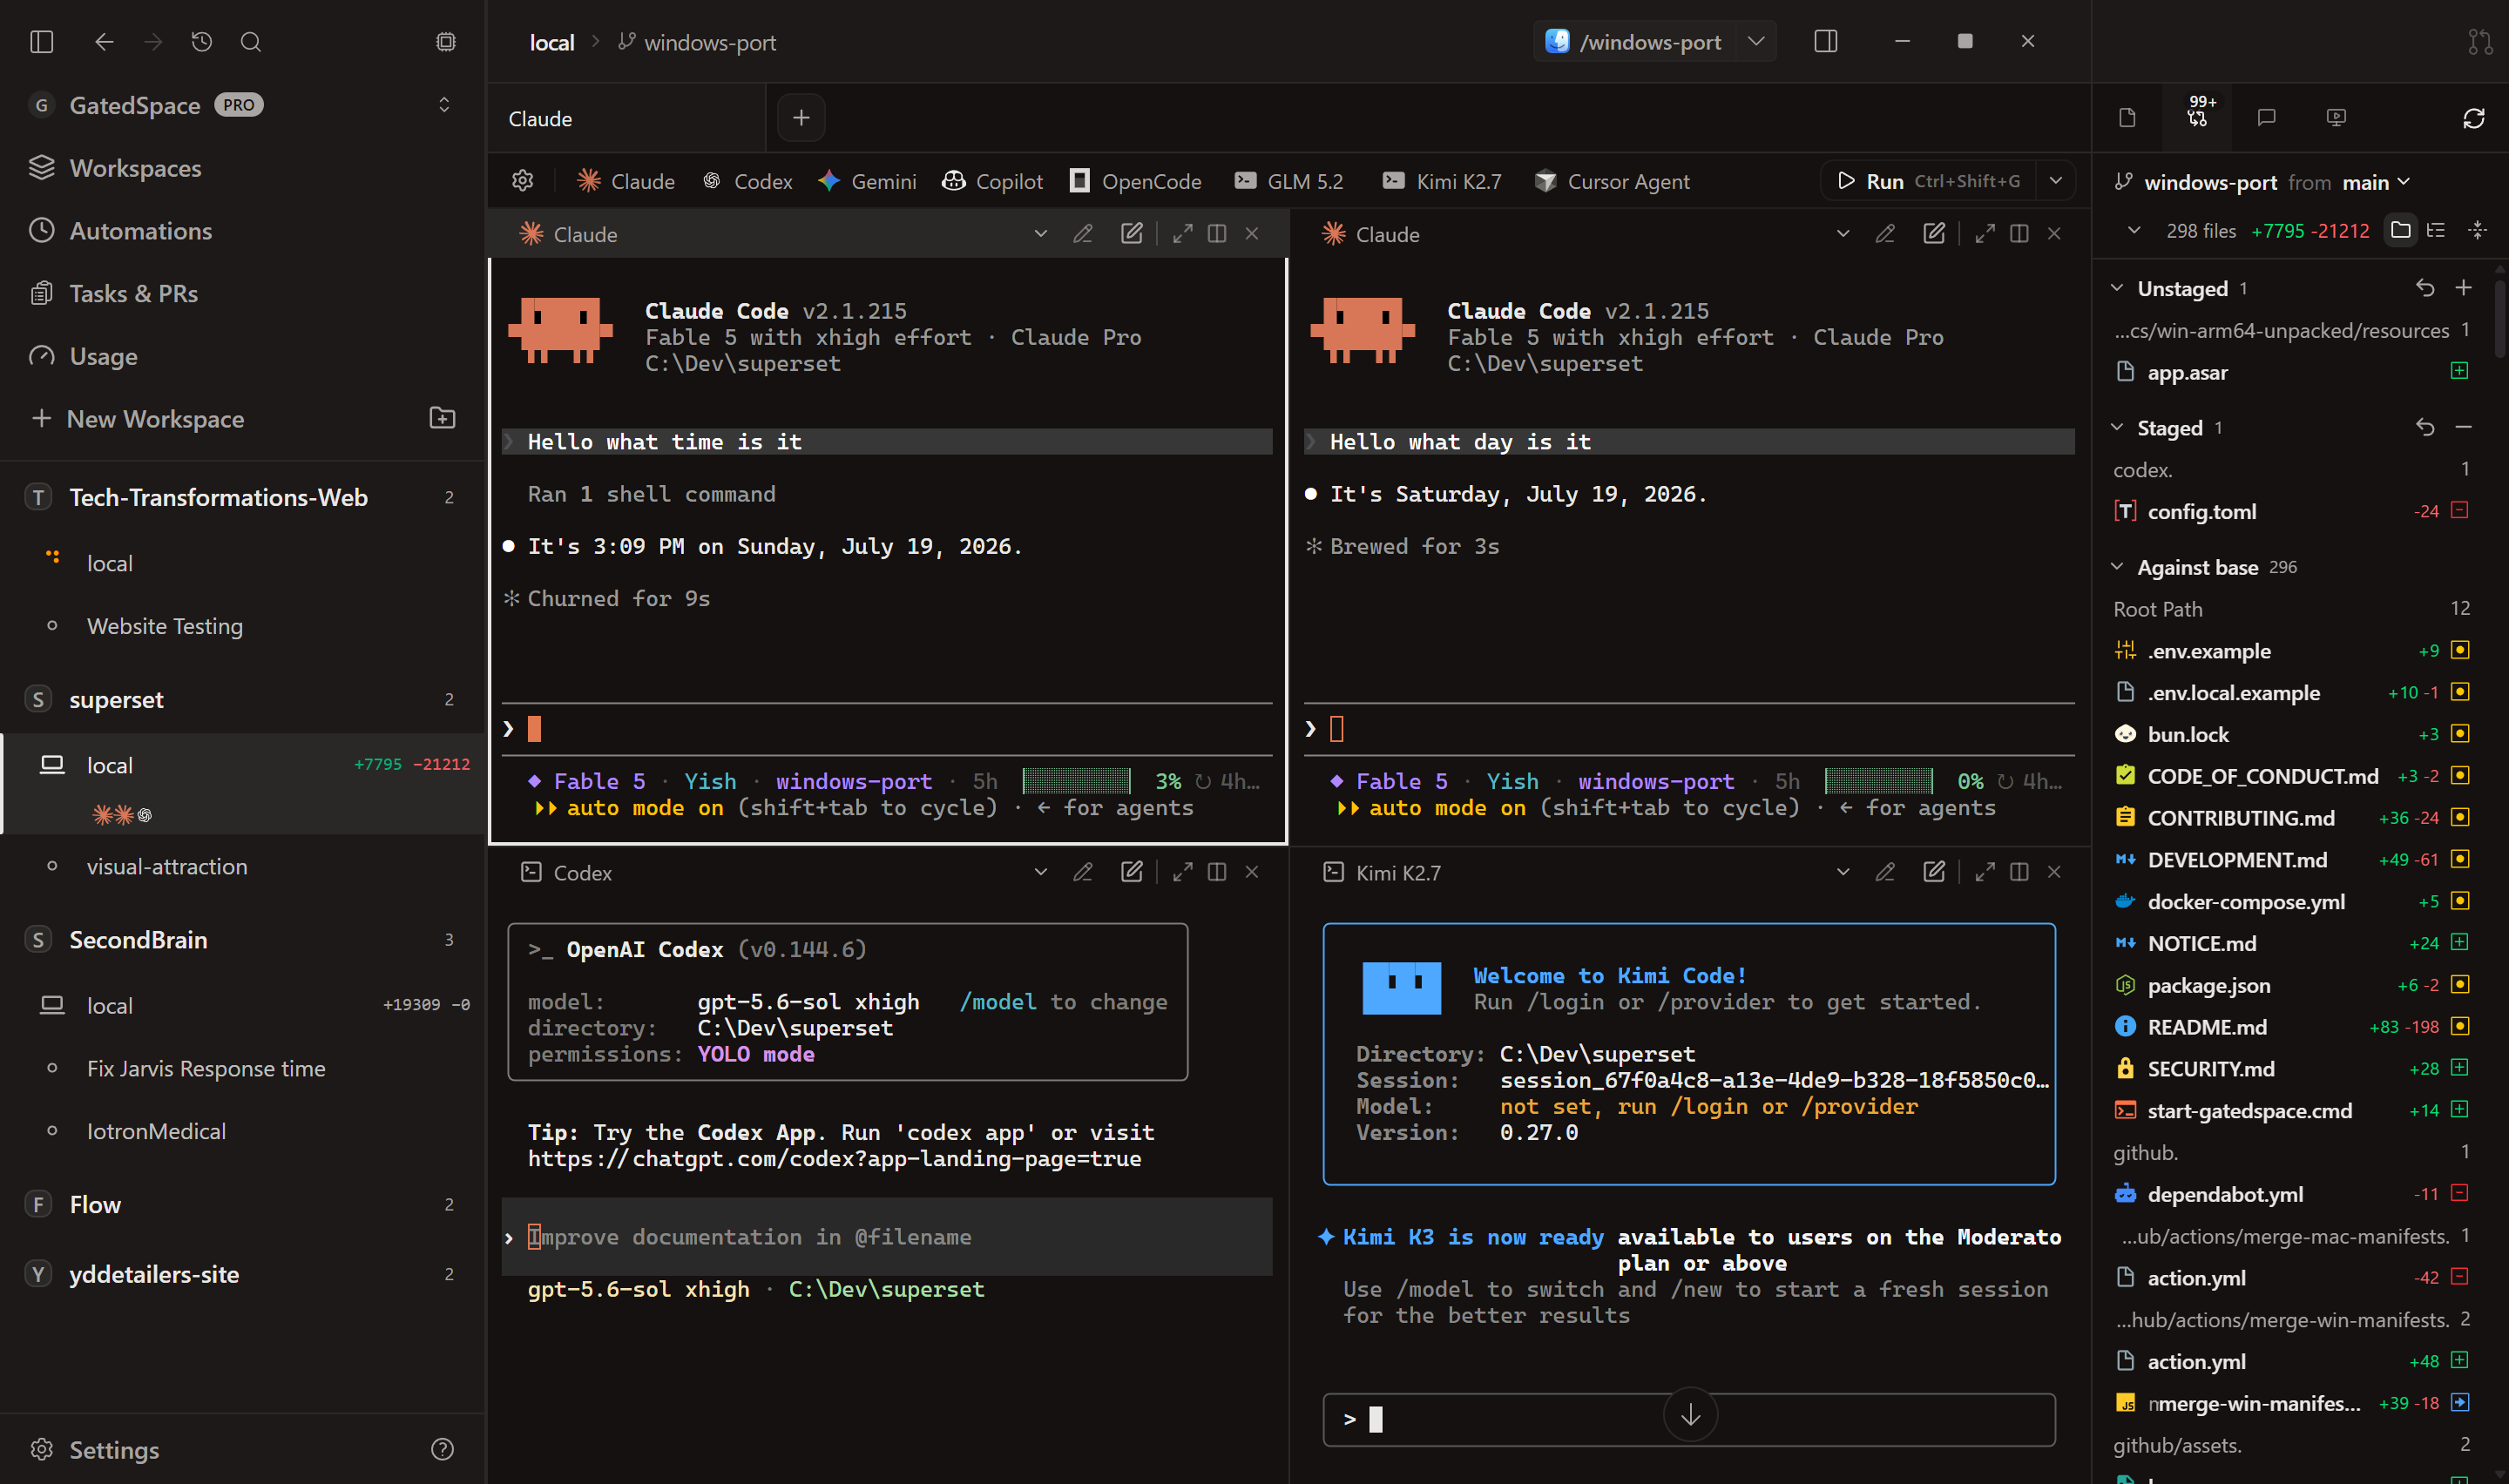Split the Kimi K2.7 pane
This screenshot has width=2509, height=1484.
pos(2019,873)
